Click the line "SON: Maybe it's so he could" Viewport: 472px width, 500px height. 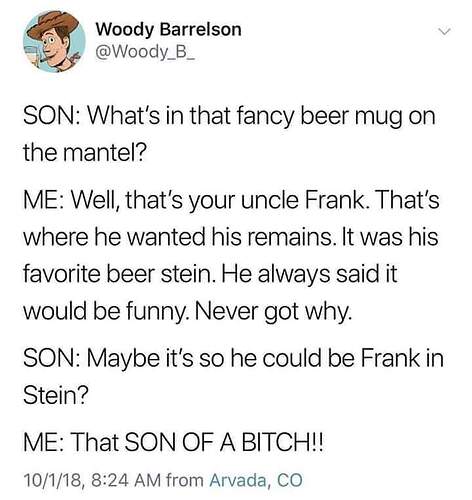click(x=233, y=359)
